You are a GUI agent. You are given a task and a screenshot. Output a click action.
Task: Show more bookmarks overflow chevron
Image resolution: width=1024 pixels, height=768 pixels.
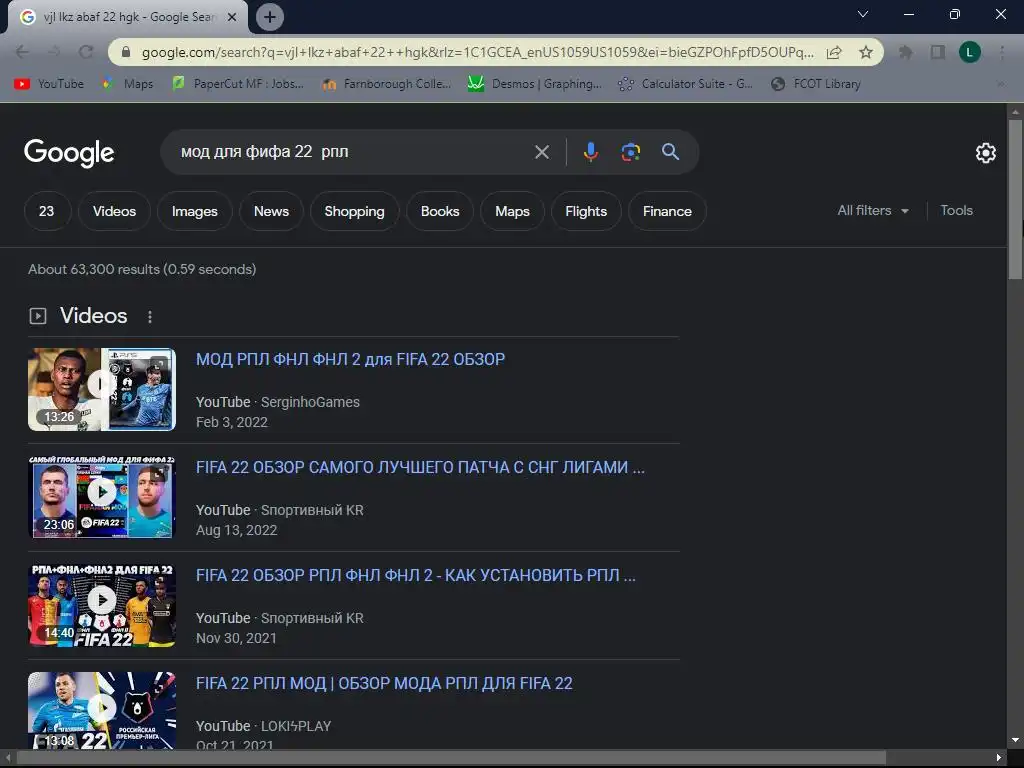click(x=1000, y=84)
